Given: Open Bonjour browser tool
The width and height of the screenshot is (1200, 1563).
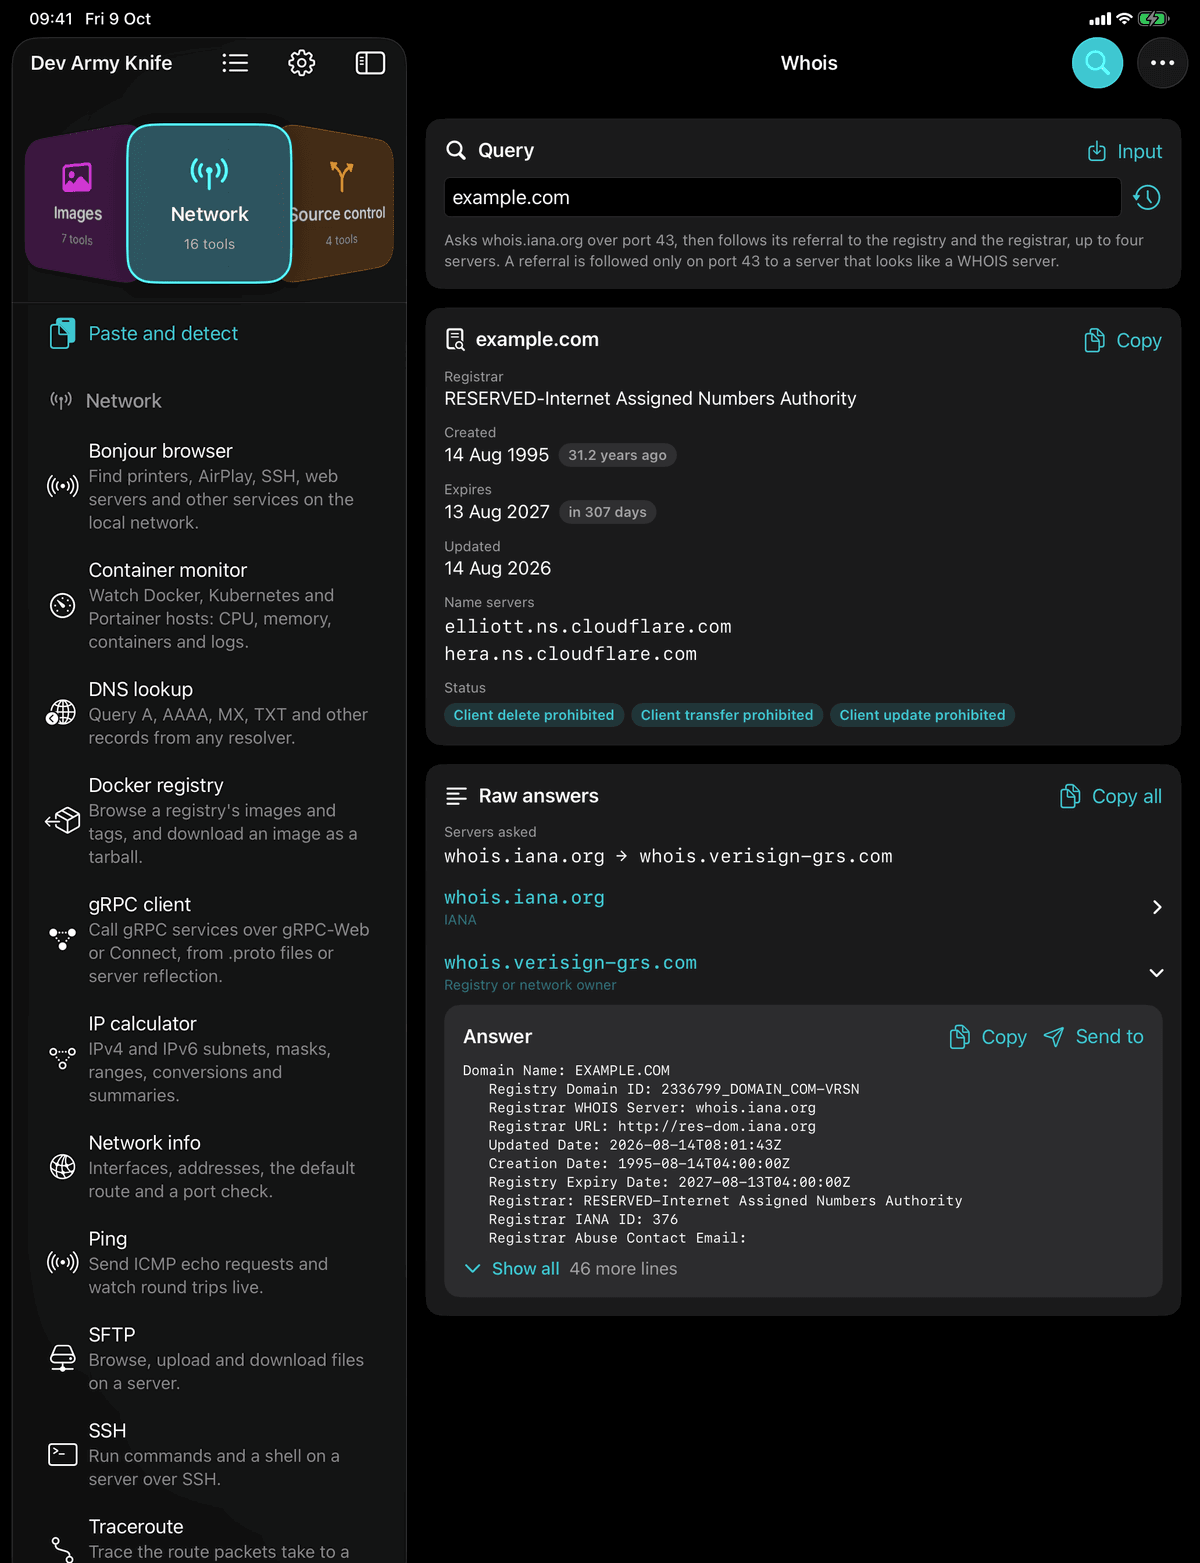Looking at the screenshot, I should [x=209, y=486].
